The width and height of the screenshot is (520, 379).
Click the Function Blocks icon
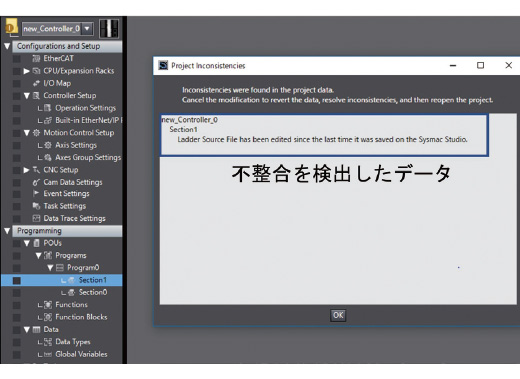pyautogui.click(x=48, y=317)
